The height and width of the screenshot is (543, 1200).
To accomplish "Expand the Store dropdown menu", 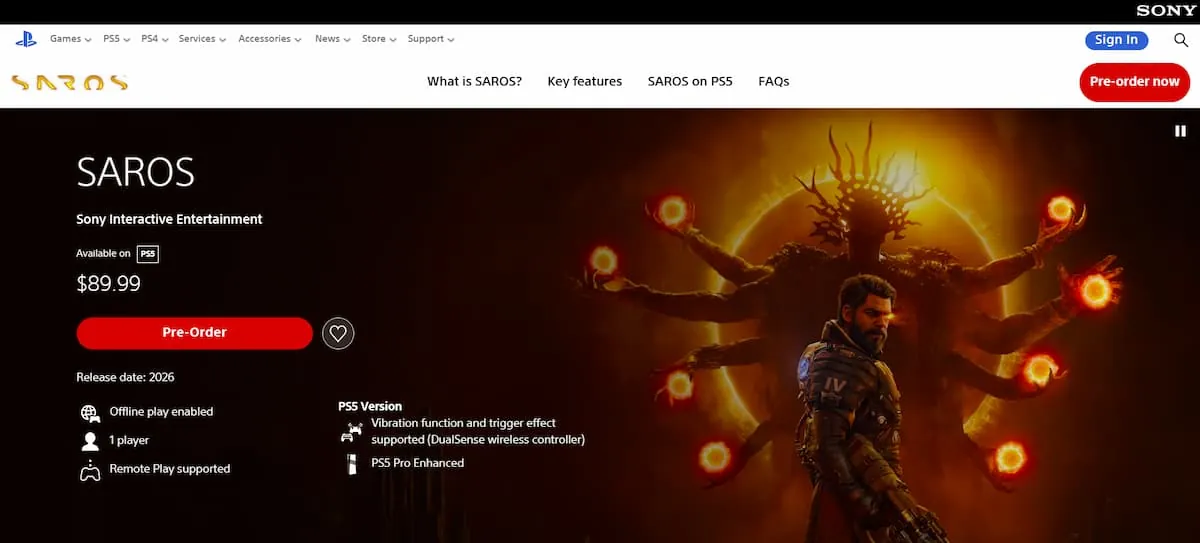I will point(379,39).
